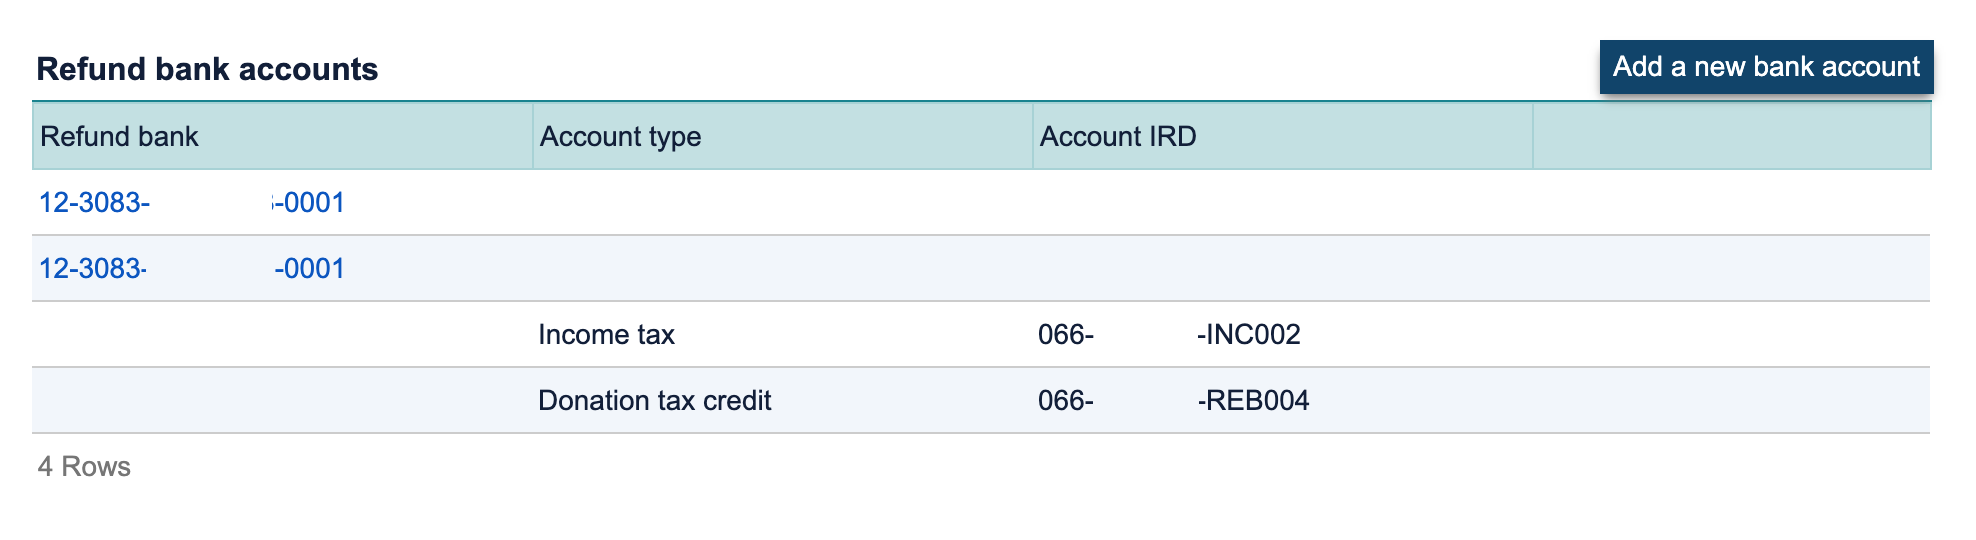Open the second row's 12-3083 bank account link
Screen dimensions: 1976x540
192,268
